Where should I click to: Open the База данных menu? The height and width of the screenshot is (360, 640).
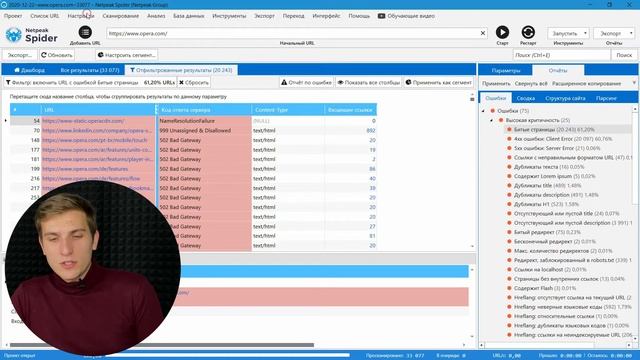(189, 16)
